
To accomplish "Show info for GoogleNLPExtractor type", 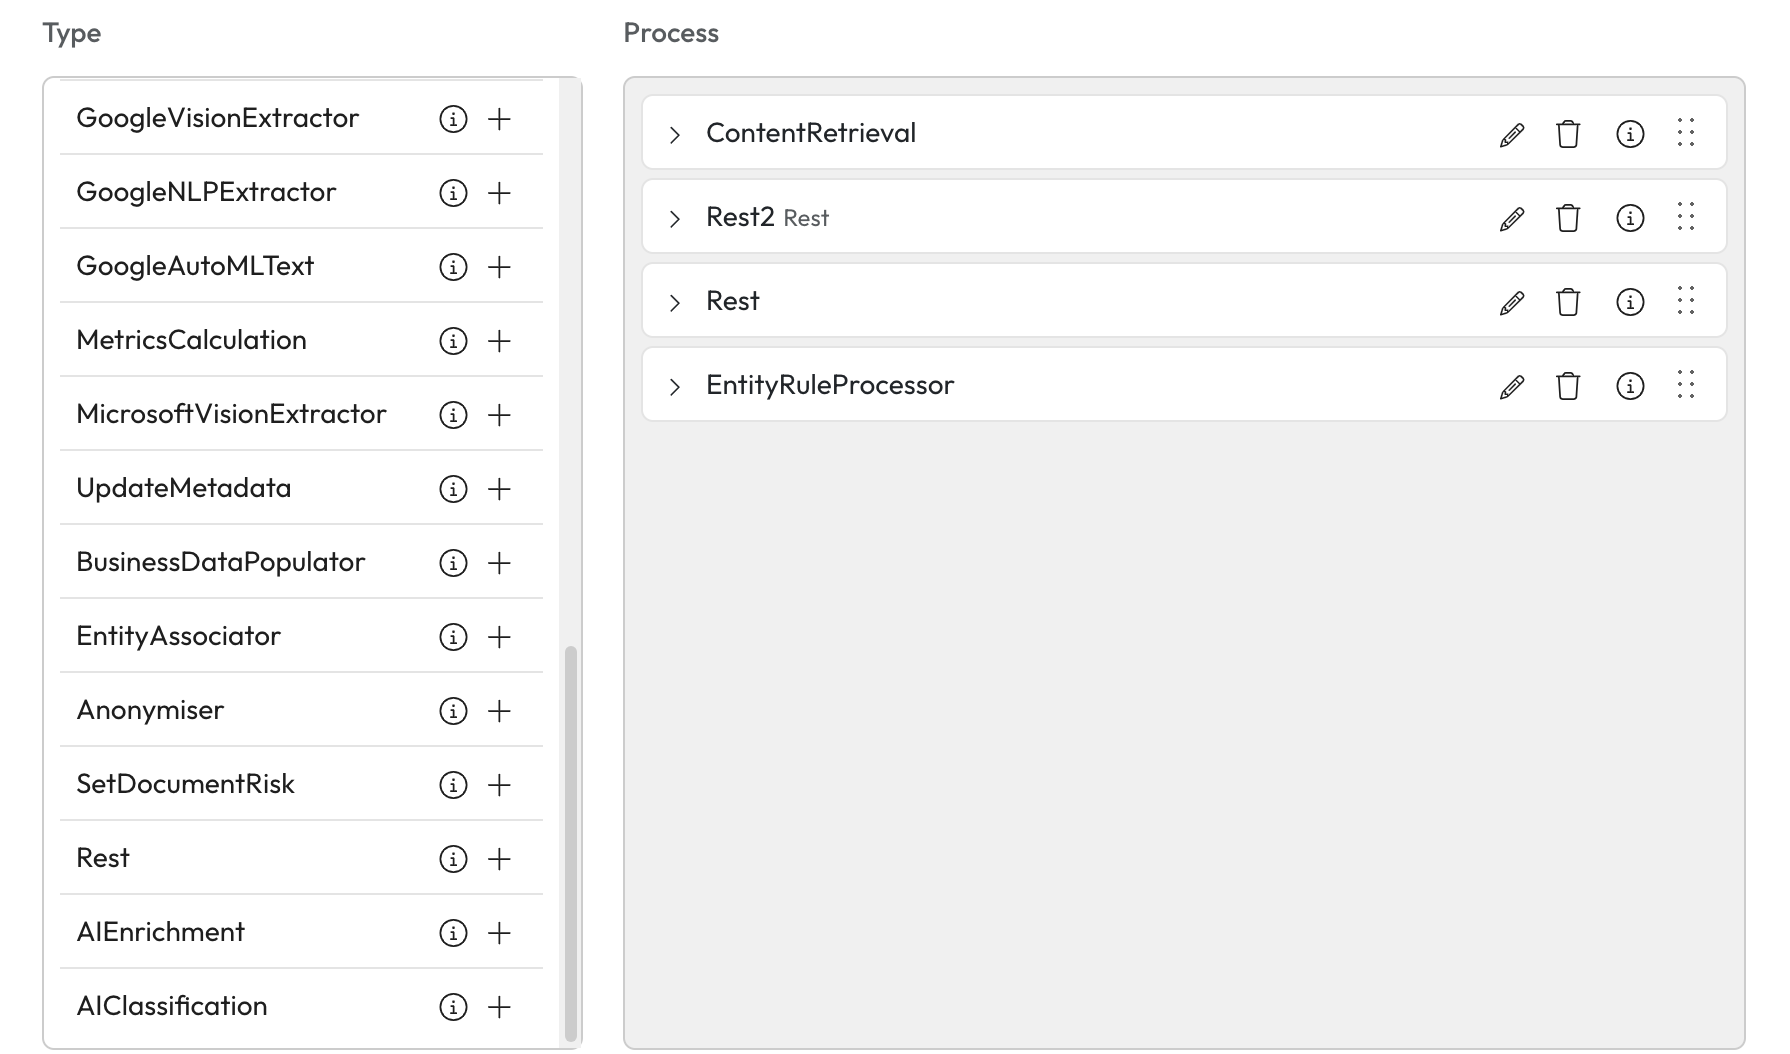I will pos(453,193).
